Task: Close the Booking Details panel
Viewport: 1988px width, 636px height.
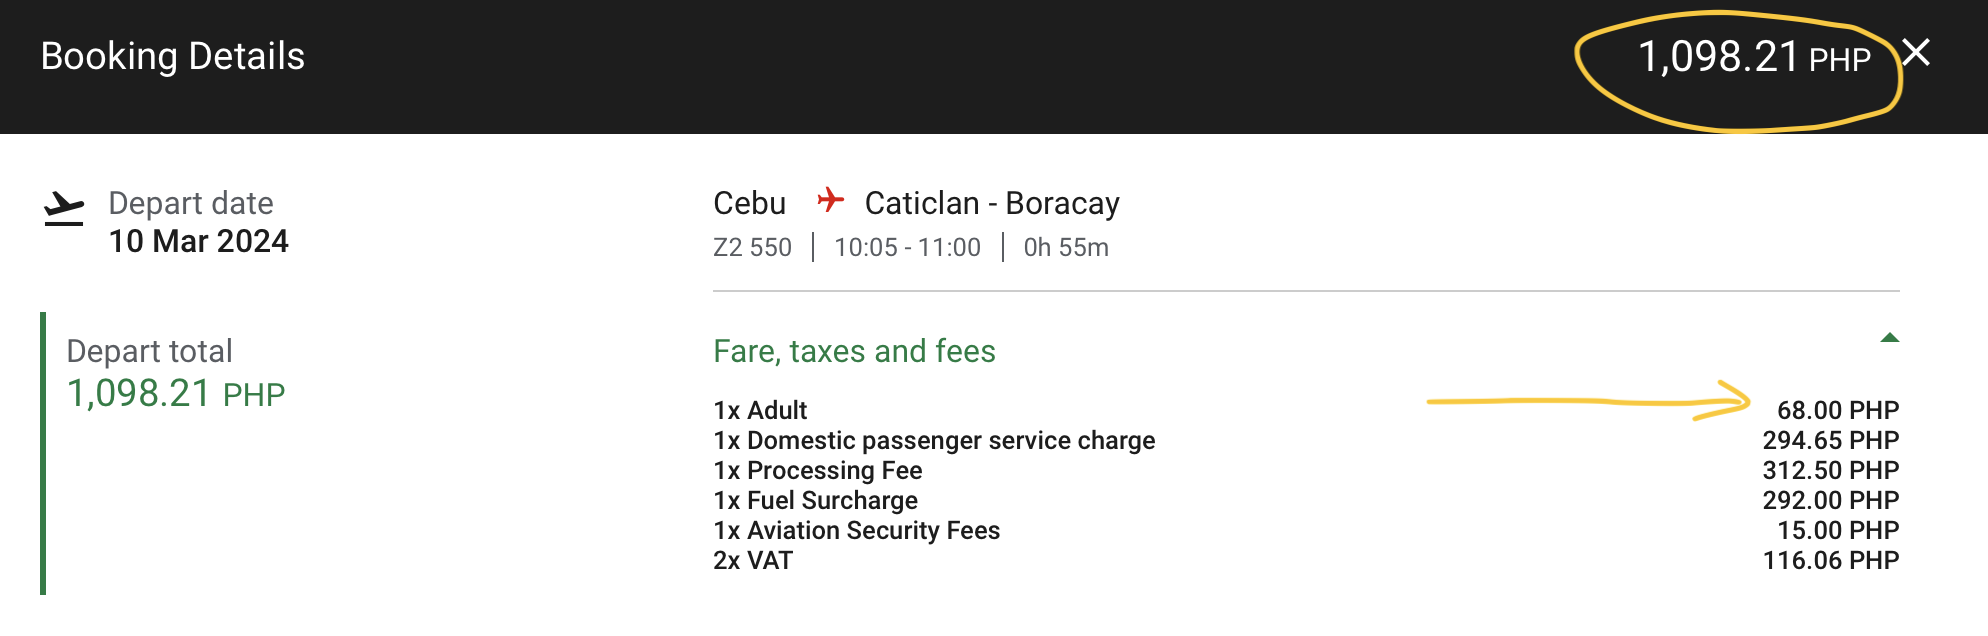Action: coord(1915,53)
